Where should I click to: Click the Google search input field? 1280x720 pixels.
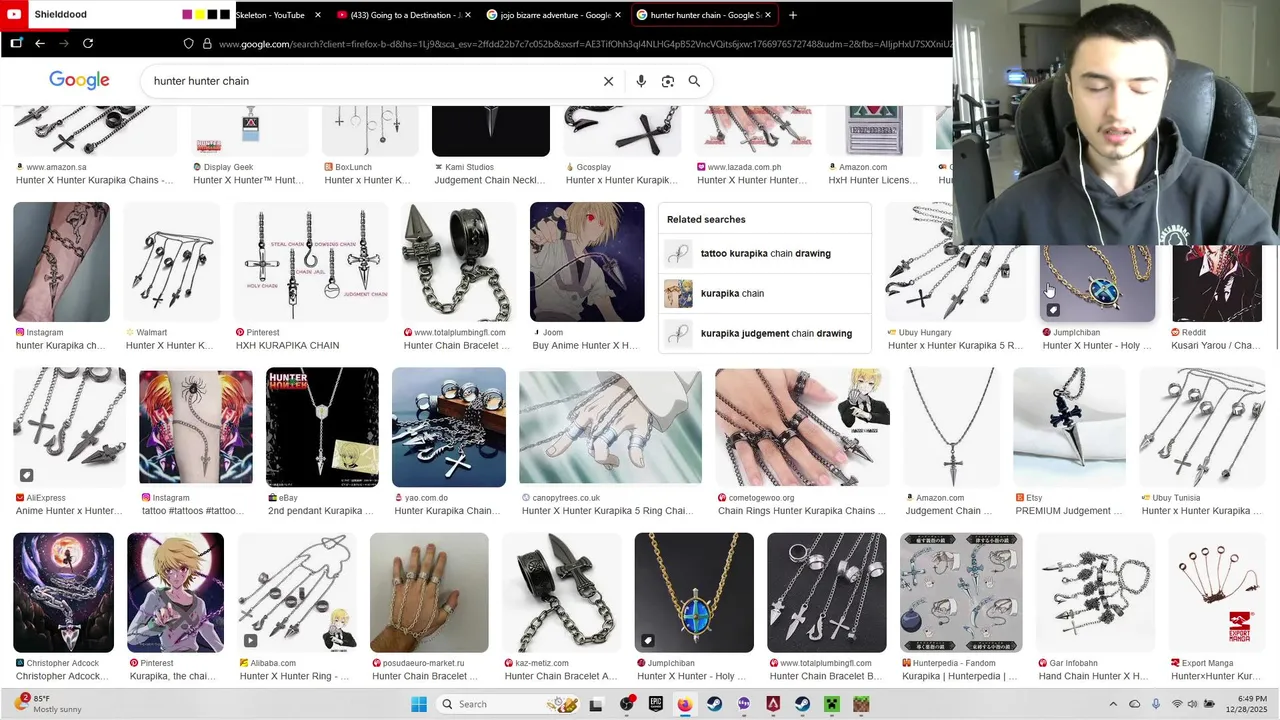[370, 81]
